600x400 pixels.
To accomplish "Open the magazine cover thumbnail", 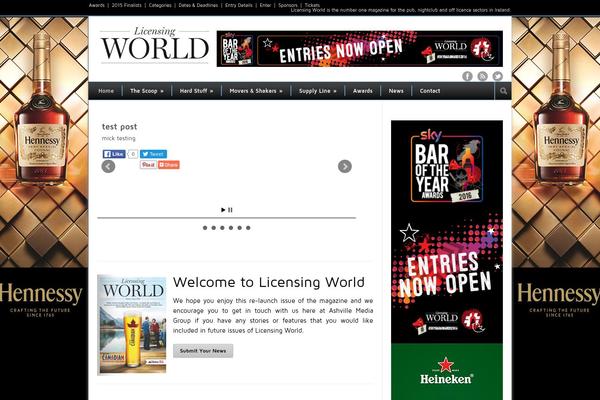I will pos(132,325).
